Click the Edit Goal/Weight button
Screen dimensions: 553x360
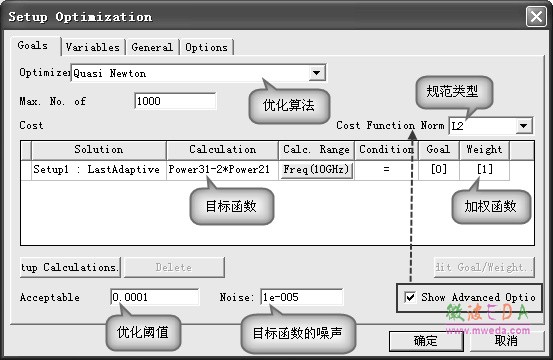point(484,268)
